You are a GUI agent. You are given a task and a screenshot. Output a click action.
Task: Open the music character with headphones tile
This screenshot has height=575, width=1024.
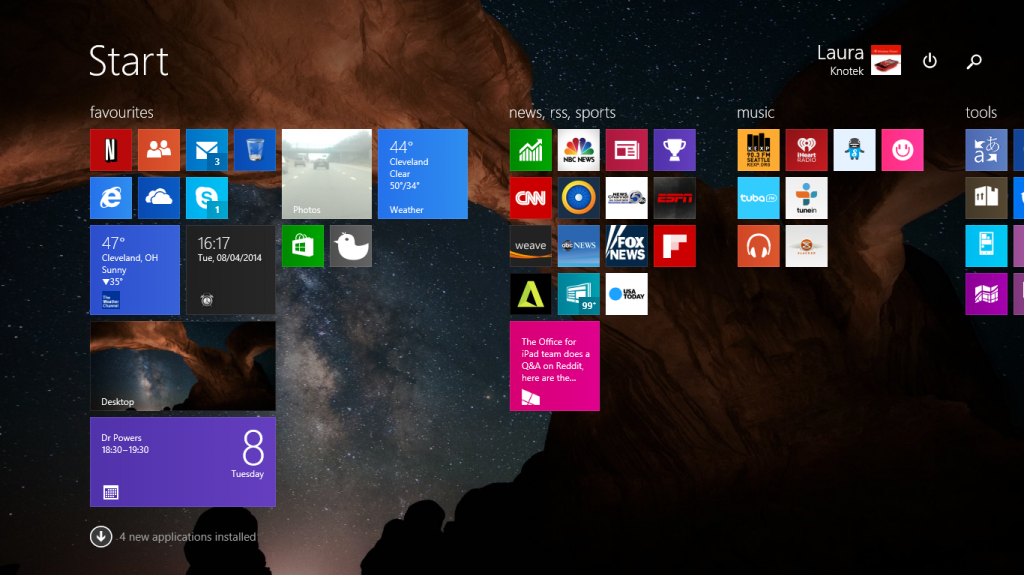click(854, 150)
